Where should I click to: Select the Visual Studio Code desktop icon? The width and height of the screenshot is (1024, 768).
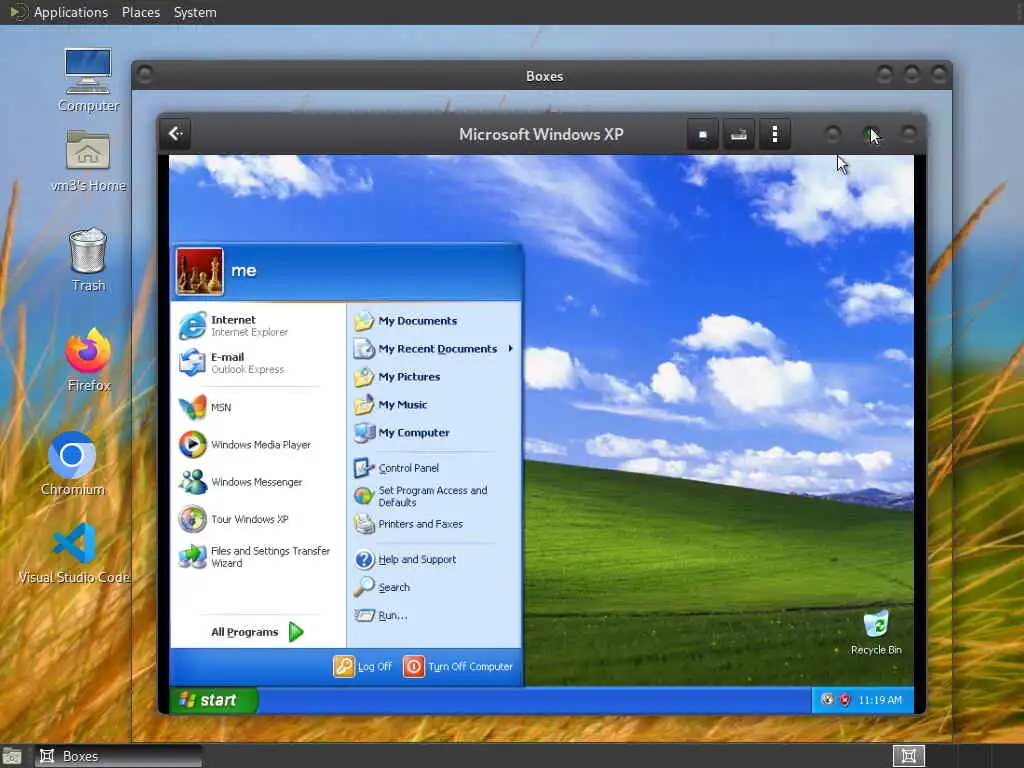click(74, 553)
